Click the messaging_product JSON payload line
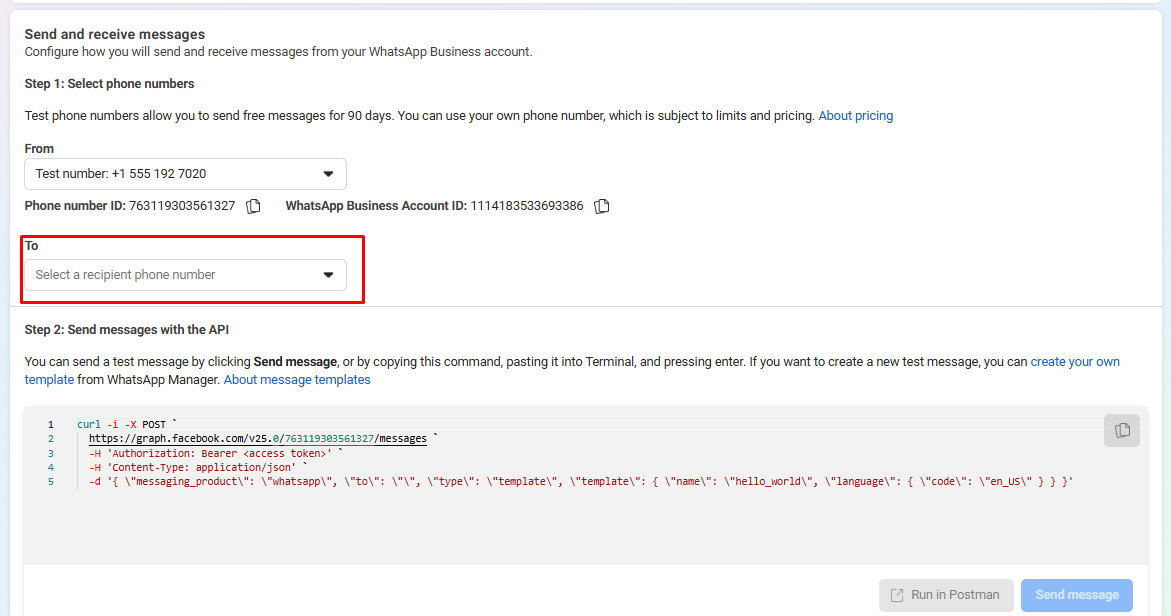The width and height of the screenshot is (1171, 616). coord(581,482)
